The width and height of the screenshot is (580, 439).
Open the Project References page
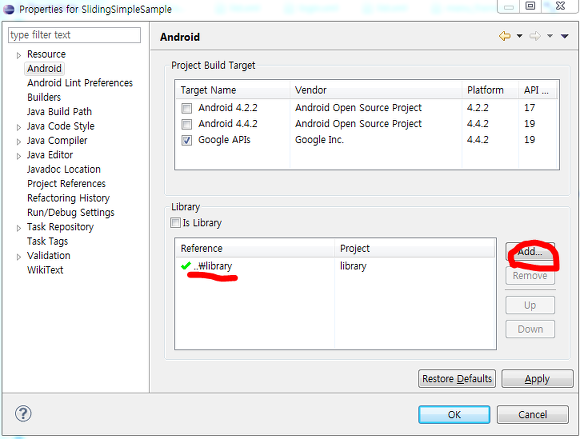66,184
